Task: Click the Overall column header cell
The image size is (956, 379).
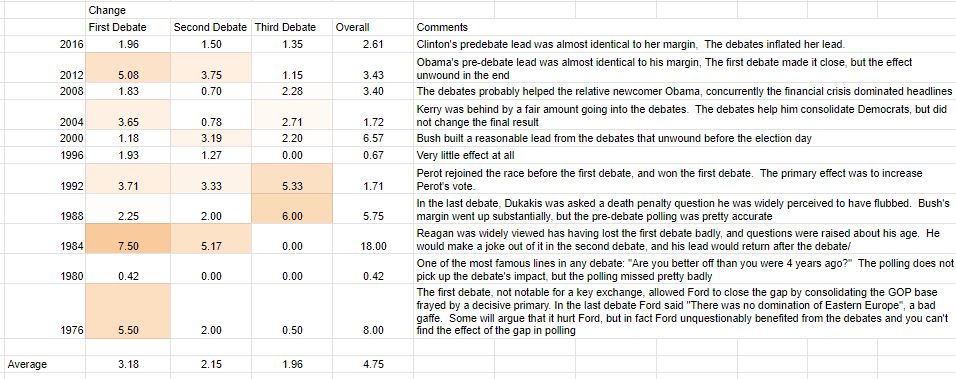Action: 373,27
